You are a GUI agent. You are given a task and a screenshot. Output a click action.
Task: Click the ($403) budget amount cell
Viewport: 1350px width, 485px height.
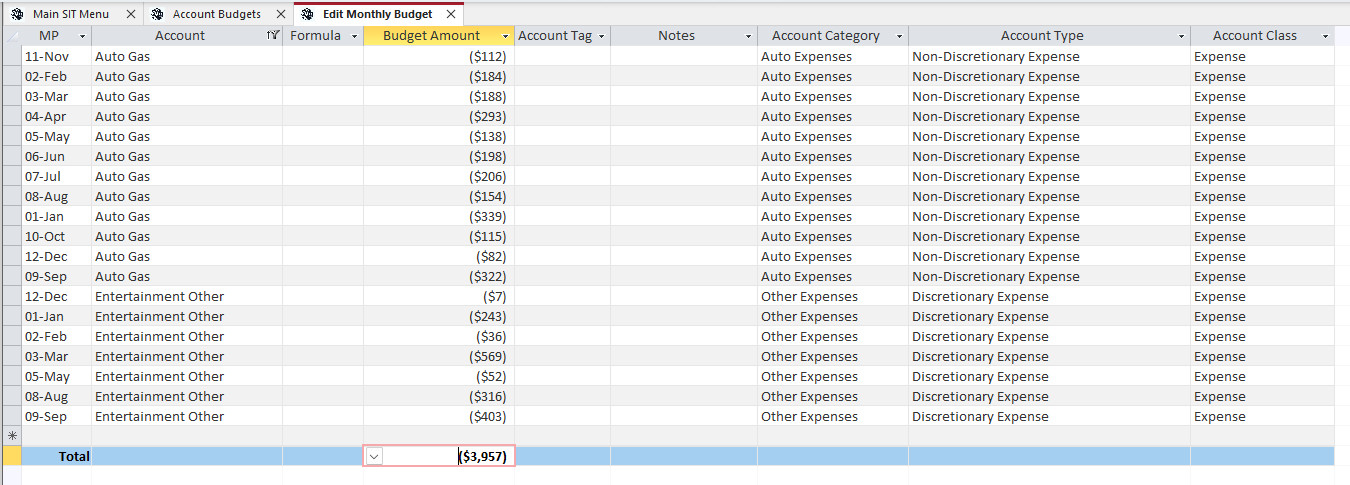click(x=439, y=416)
